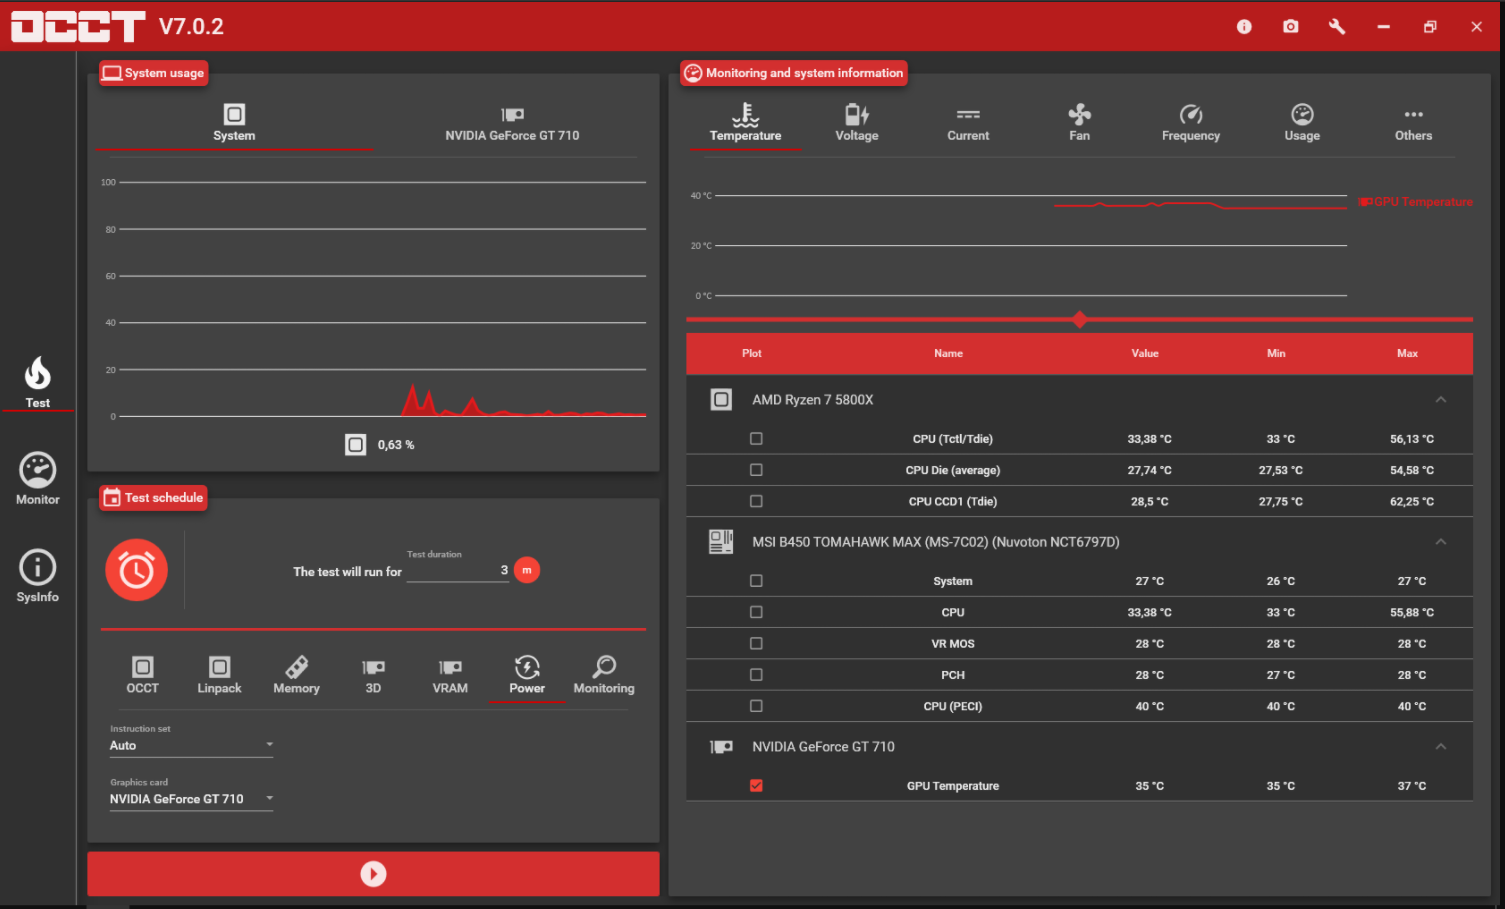Click the Test duration input field
This screenshot has width=1505, height=909.
458,570
